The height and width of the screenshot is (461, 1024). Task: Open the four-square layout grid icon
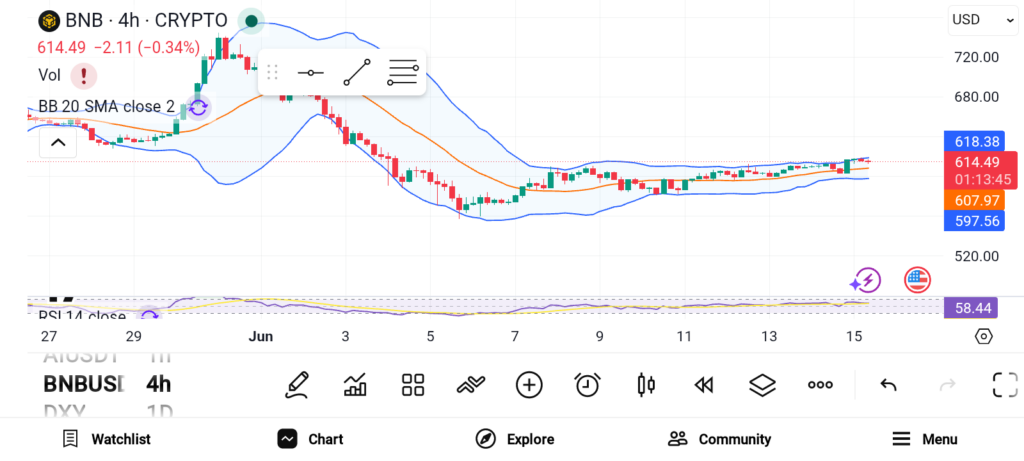[x=413, y=385]
